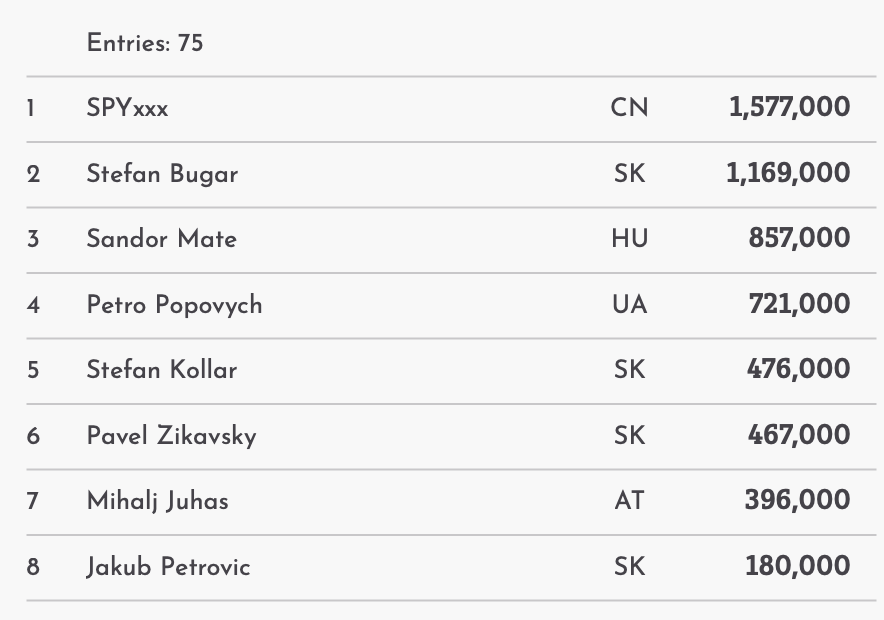Click Jakub Petrovic's name
Viewport: 884px width, 620px height.
168,567
